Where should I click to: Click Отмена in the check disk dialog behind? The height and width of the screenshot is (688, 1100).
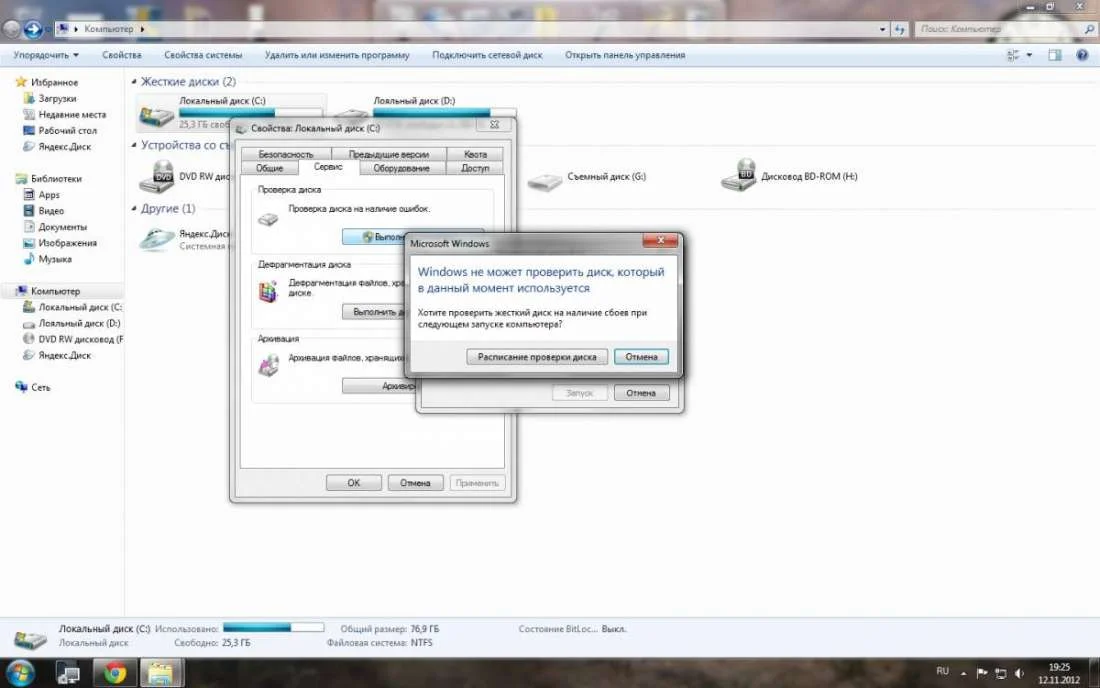coord(641,393)
